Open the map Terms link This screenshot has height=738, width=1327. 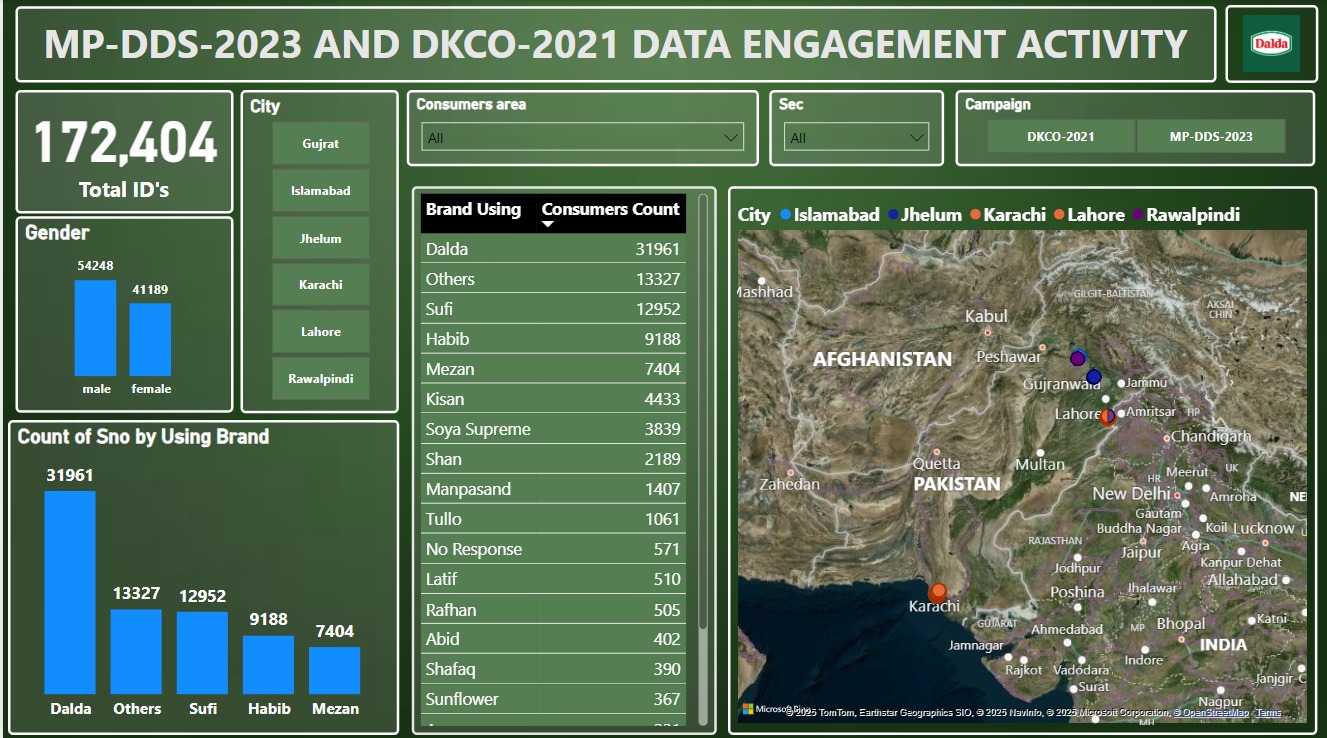tap(1268, 713)
